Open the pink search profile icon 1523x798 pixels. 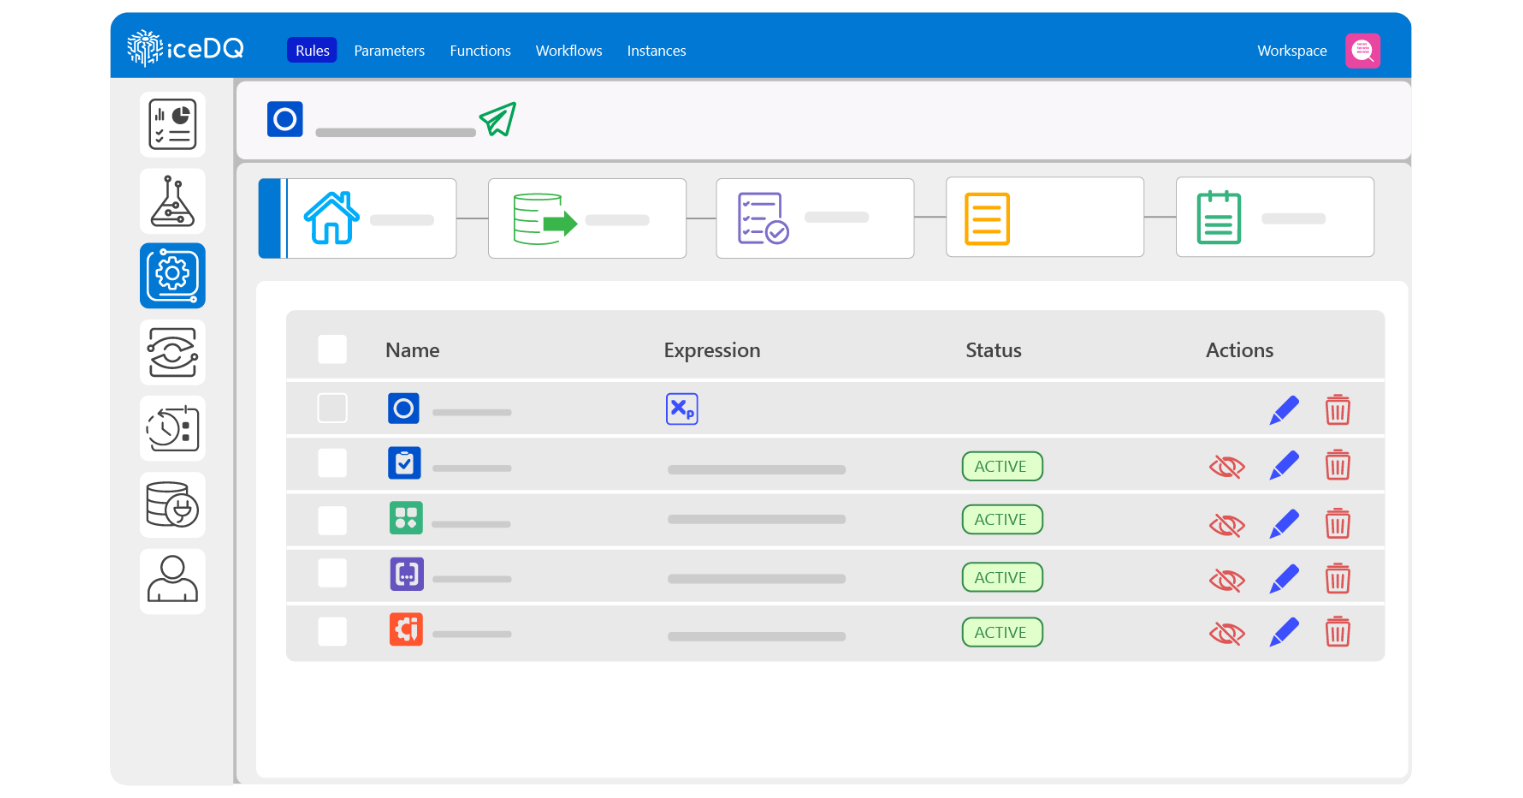coord(1363,50)
